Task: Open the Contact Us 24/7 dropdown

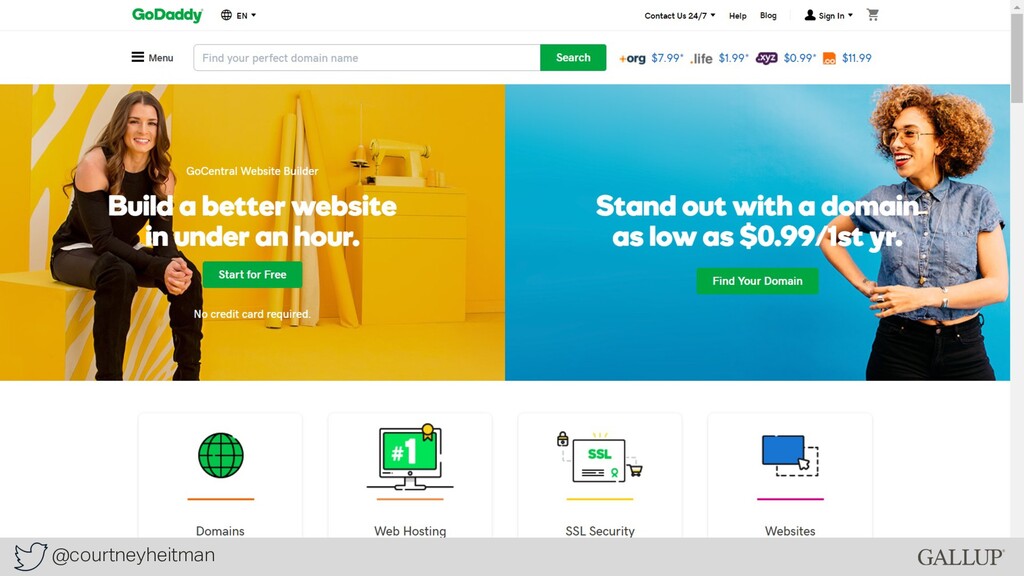Action: 680,16
